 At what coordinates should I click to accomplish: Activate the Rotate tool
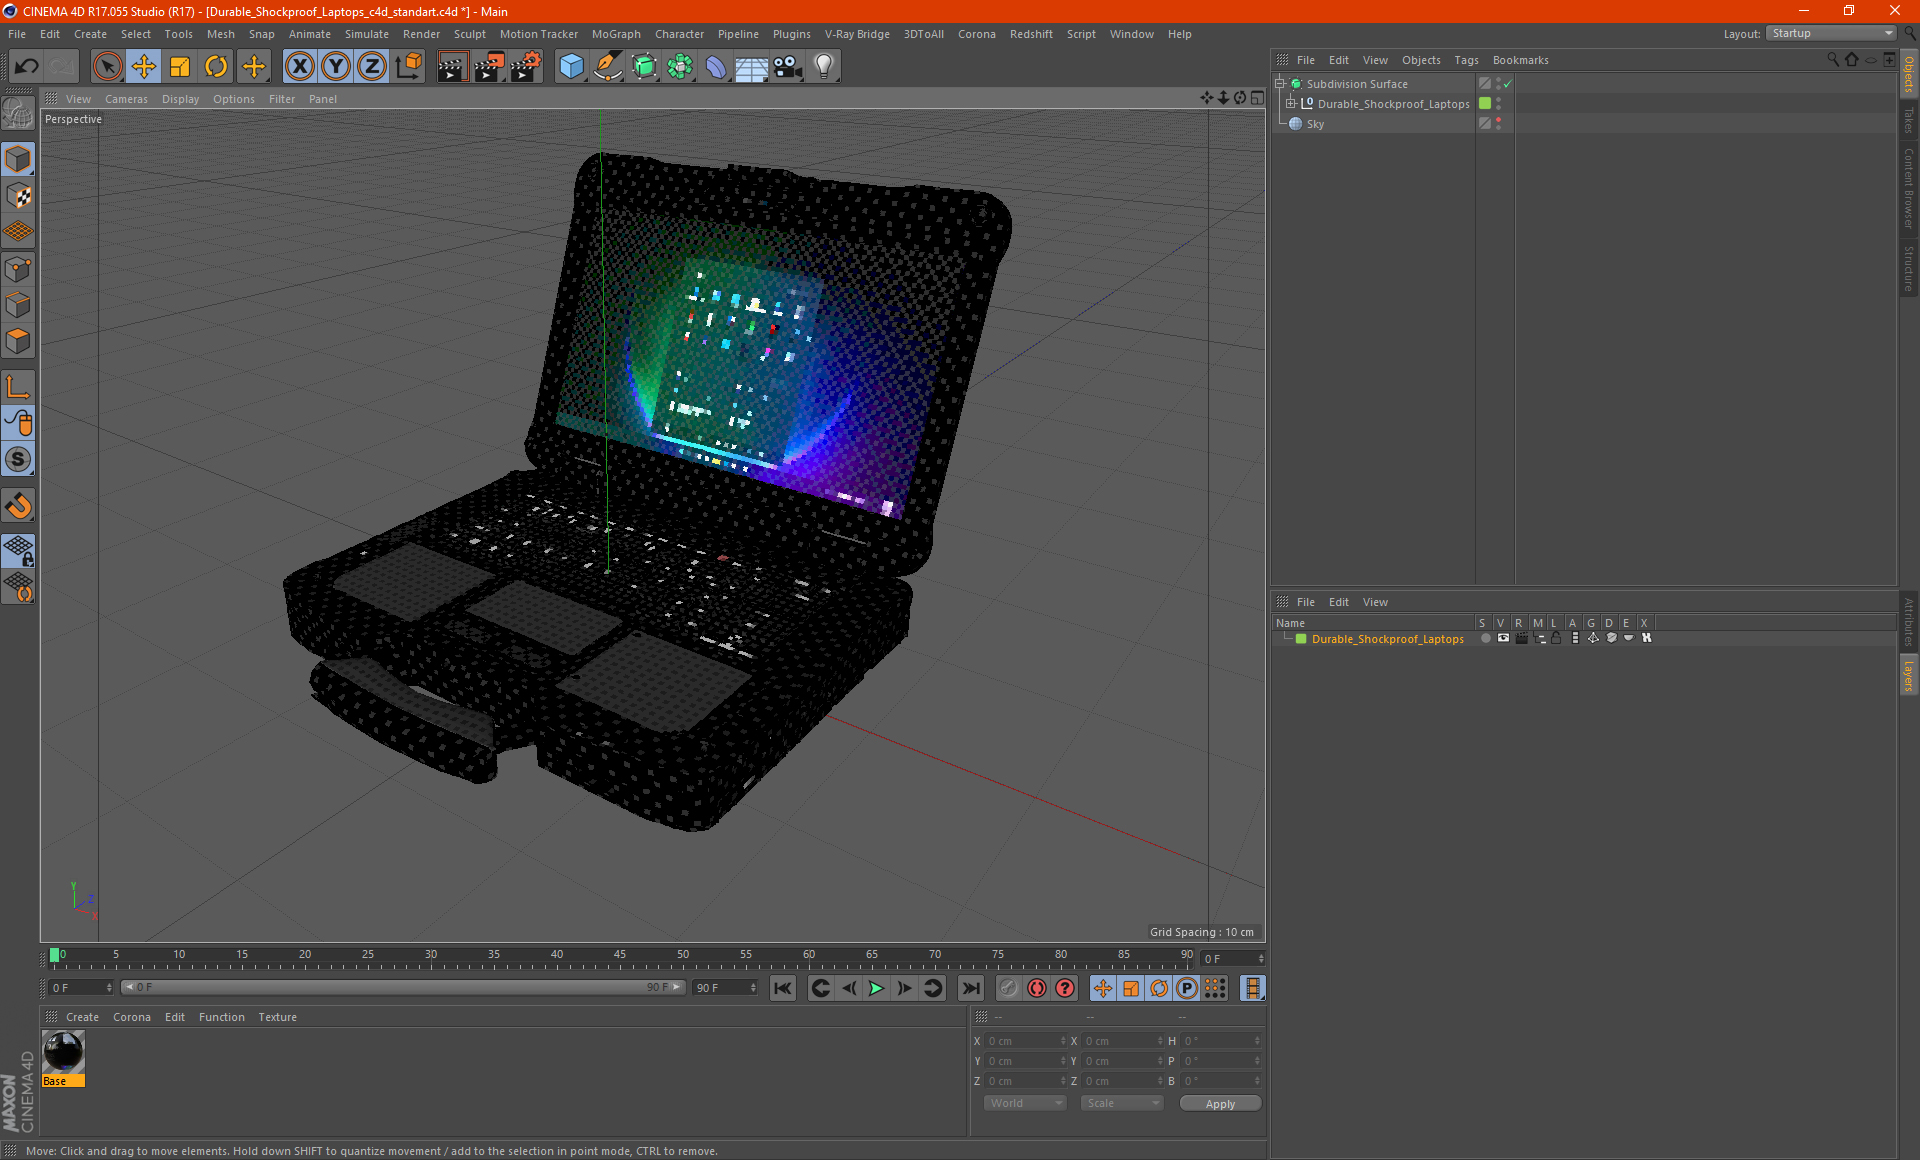coord(216,67)
